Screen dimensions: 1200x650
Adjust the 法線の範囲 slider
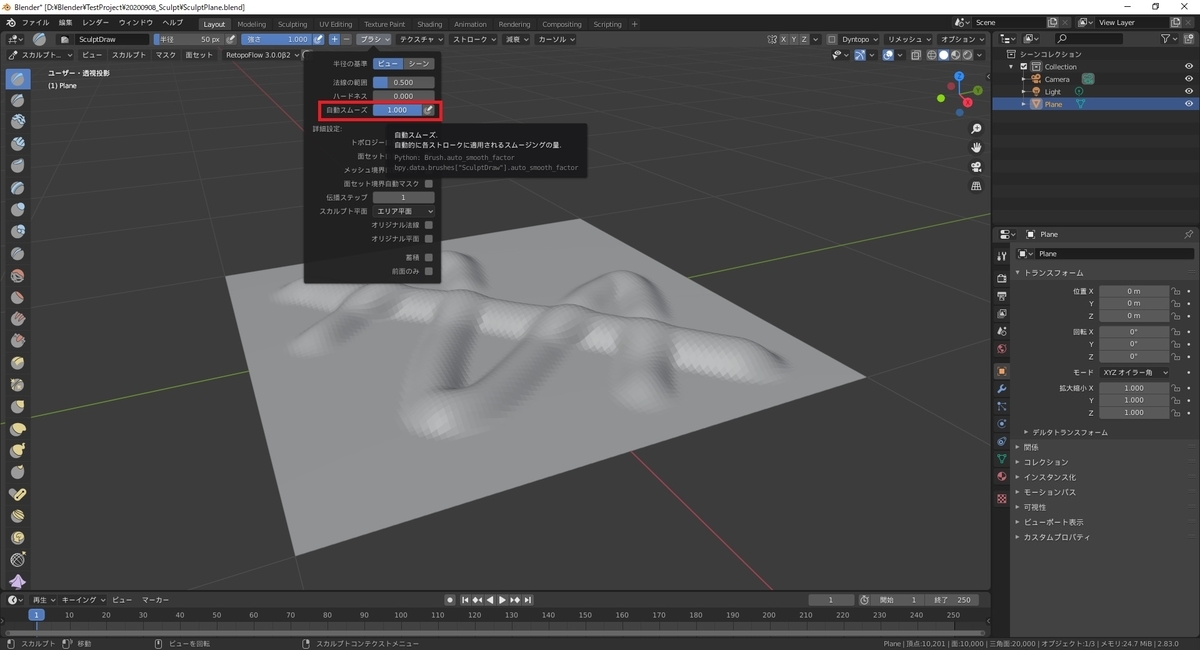[404, 82]
